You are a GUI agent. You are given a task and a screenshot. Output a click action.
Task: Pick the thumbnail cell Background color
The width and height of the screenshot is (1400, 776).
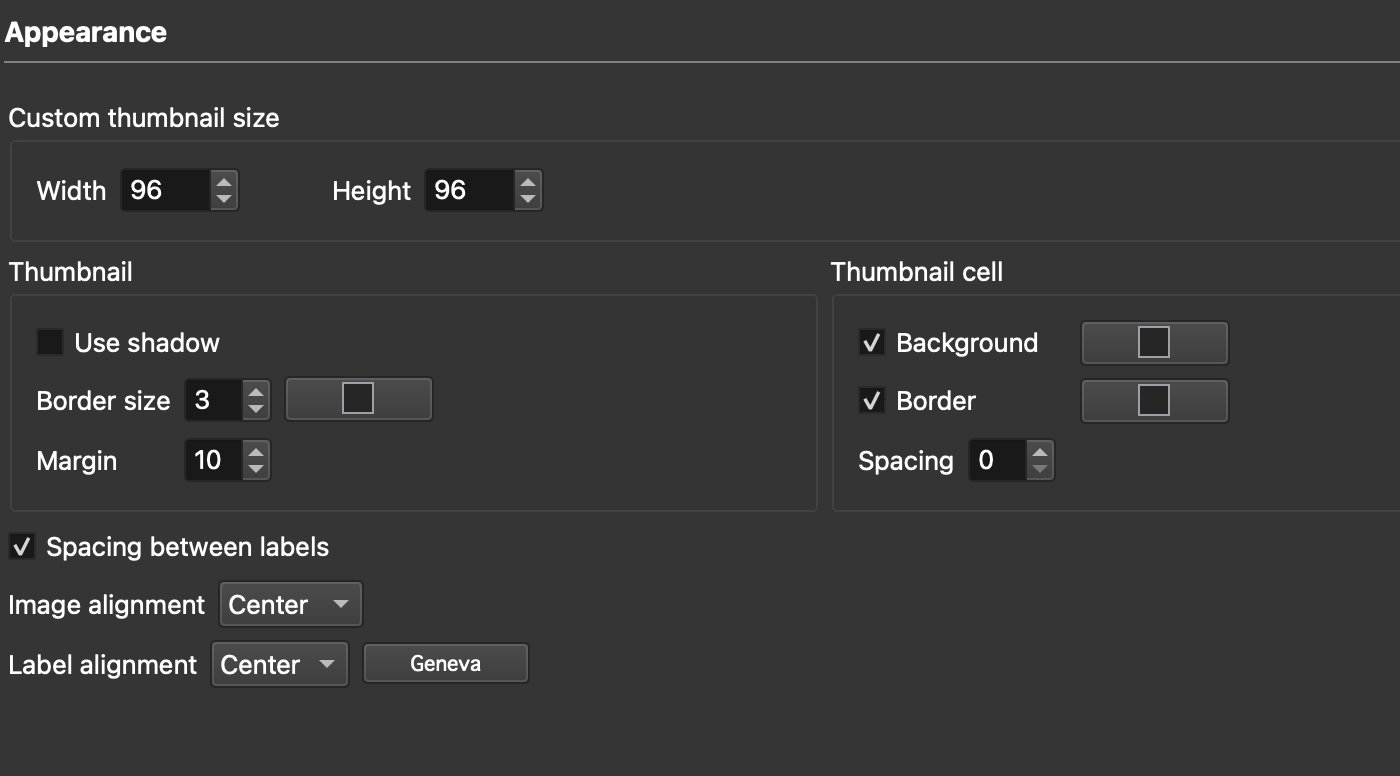1155,342
